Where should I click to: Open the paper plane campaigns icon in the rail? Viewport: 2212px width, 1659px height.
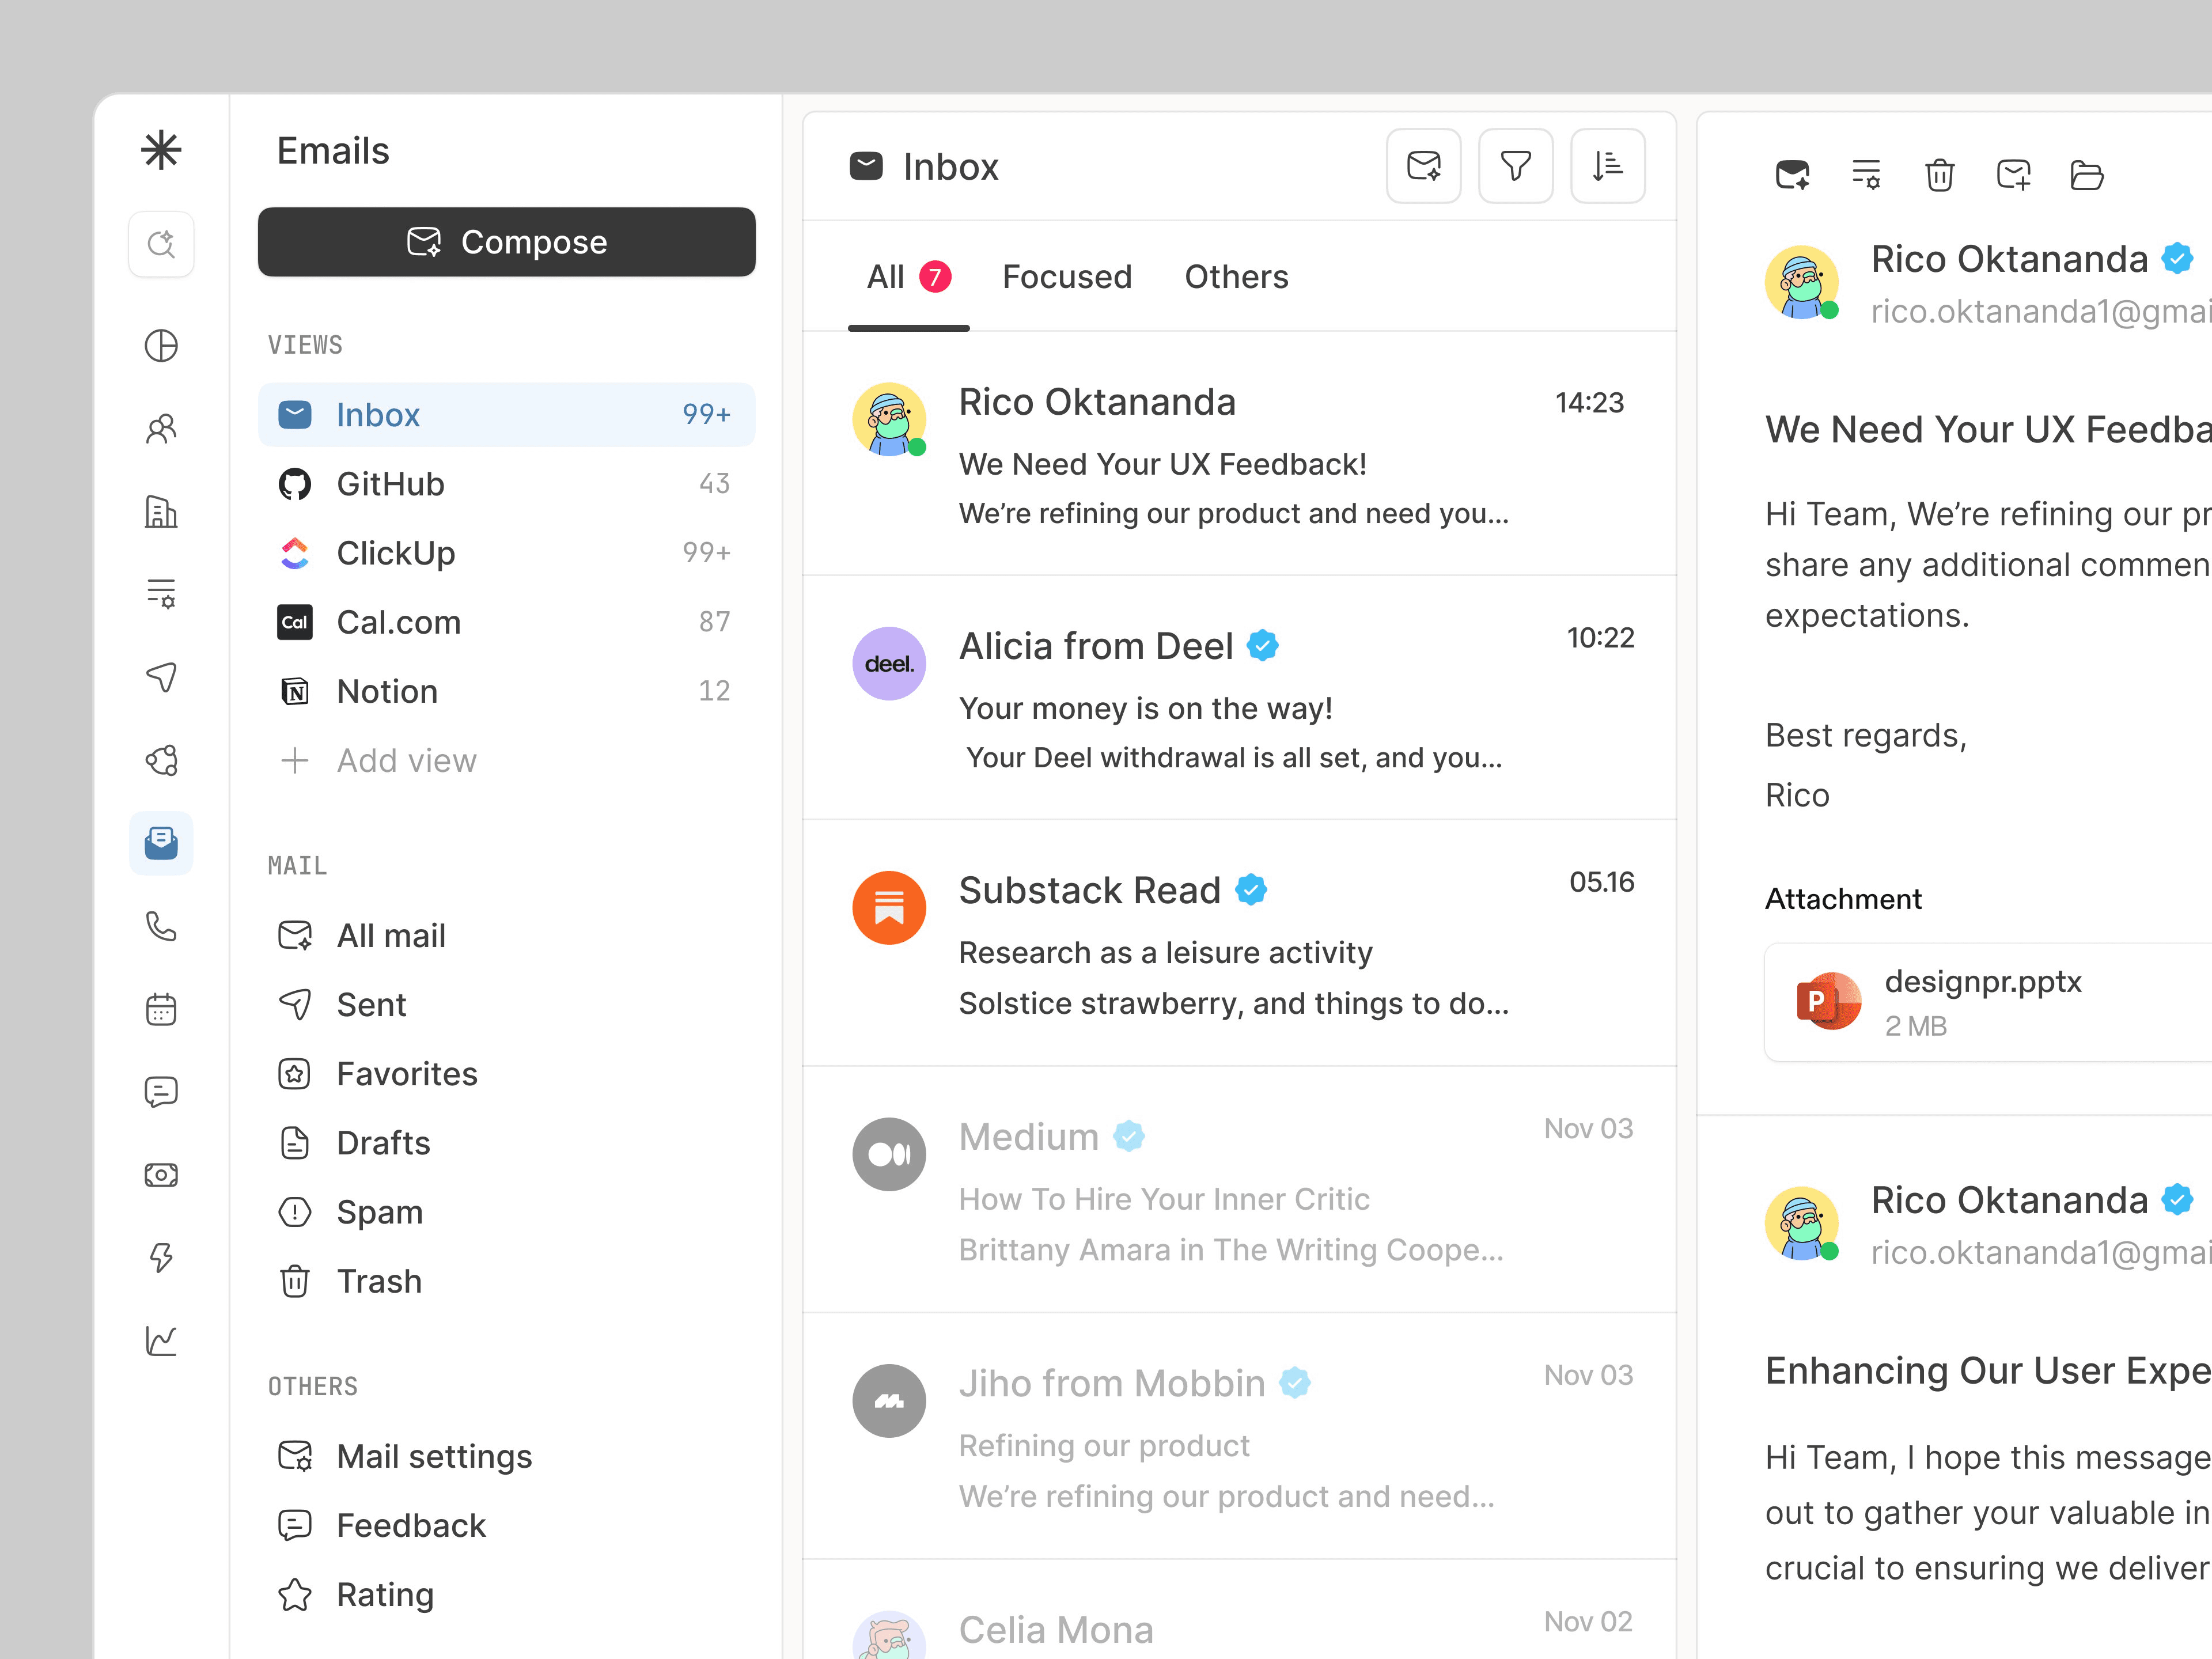click(161, 677)
